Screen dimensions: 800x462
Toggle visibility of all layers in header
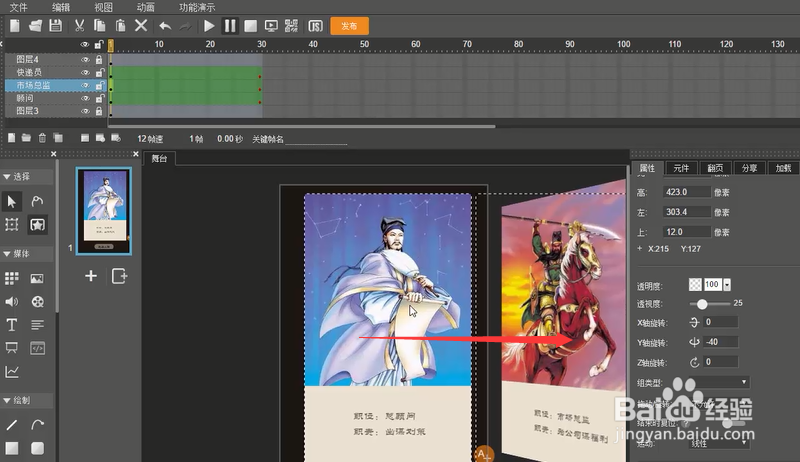(x=85, y=45)
